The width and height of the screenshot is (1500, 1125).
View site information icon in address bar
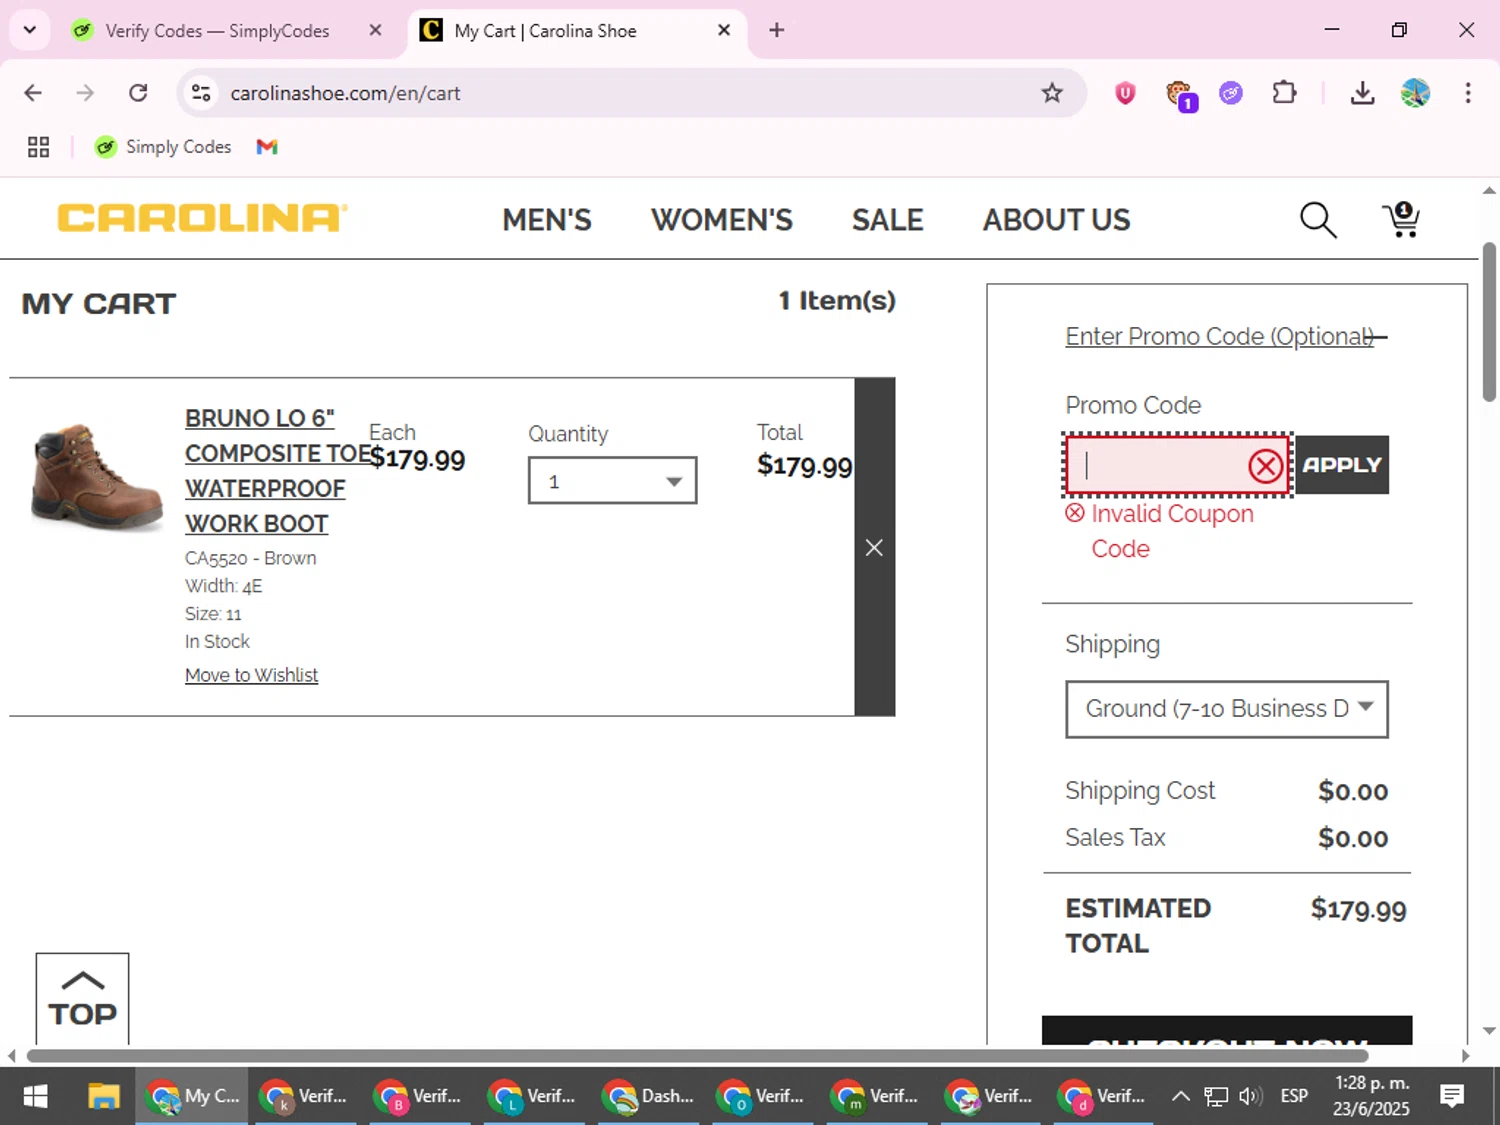201,93
